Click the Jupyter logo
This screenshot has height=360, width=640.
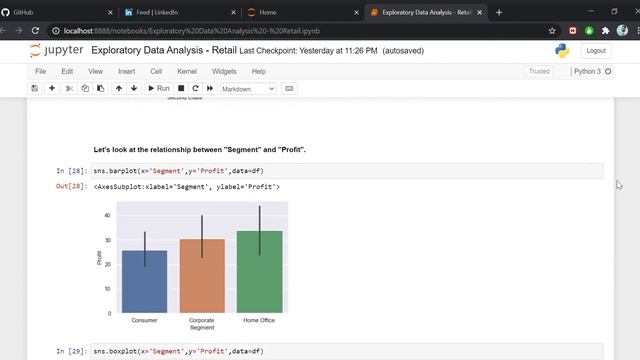point(56,50)
